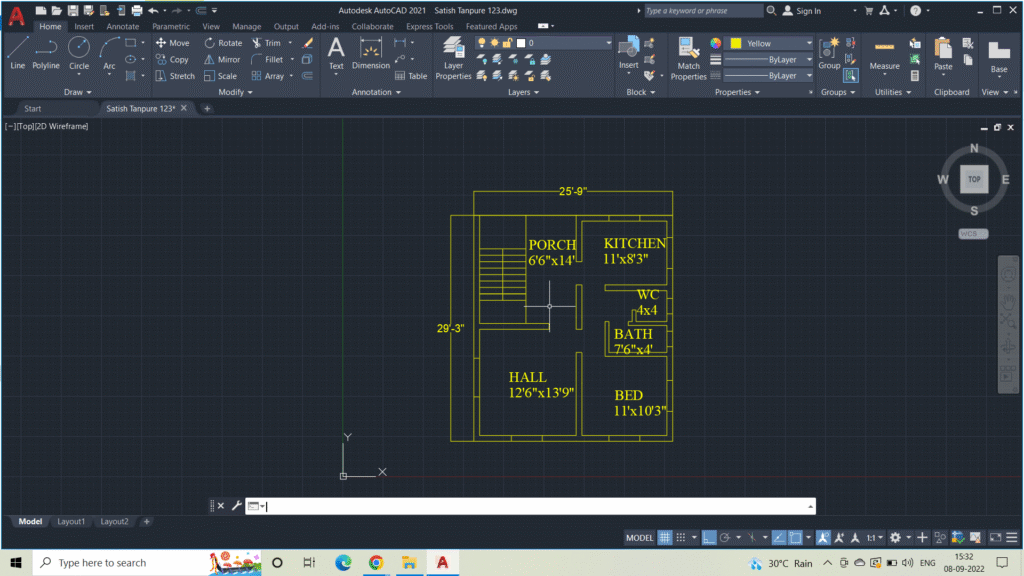Screen dimensions: 1024x576
Task: Toggle clean screen in status bar
Action: [x=995, y=537]
